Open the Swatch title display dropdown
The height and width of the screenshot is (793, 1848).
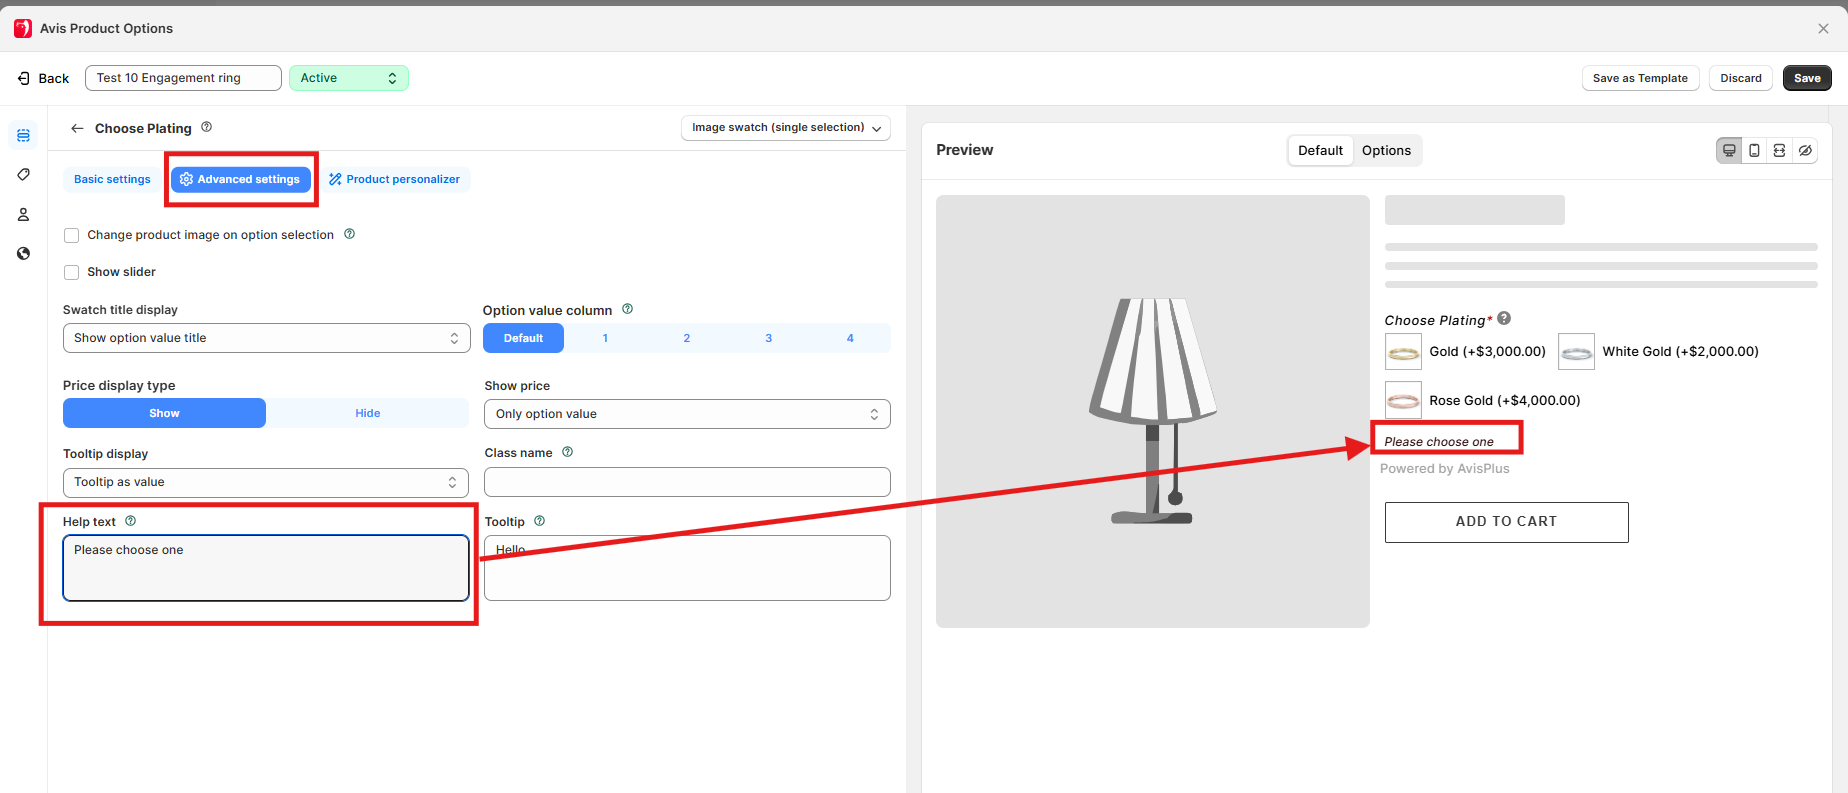point(266,338)
